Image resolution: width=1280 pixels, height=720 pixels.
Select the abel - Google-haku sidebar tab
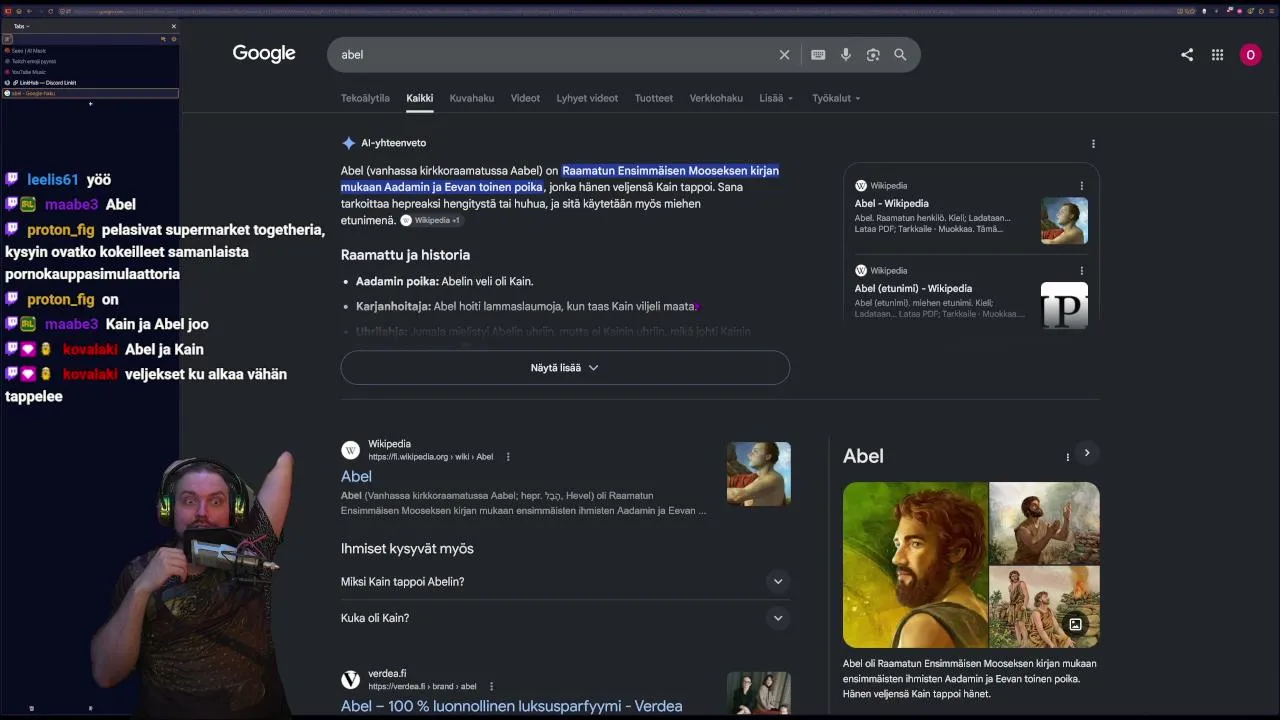[x=90, y=93]
